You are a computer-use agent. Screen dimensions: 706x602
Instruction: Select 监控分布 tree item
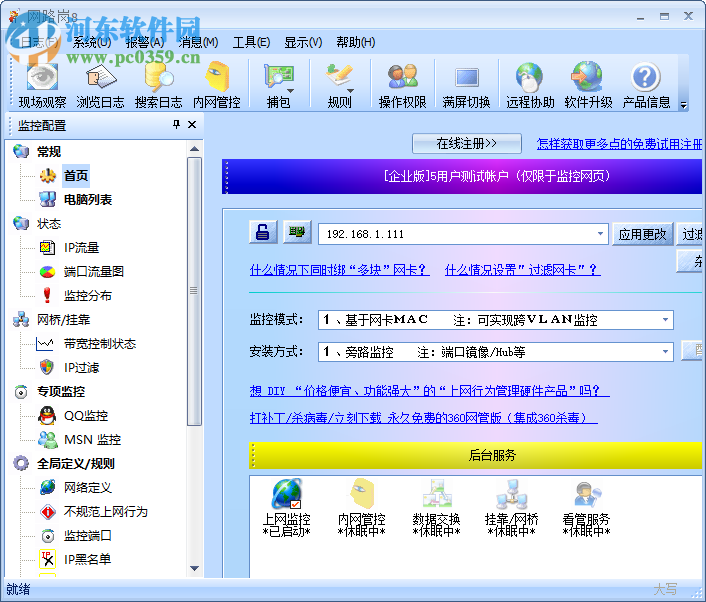point(87,296)
